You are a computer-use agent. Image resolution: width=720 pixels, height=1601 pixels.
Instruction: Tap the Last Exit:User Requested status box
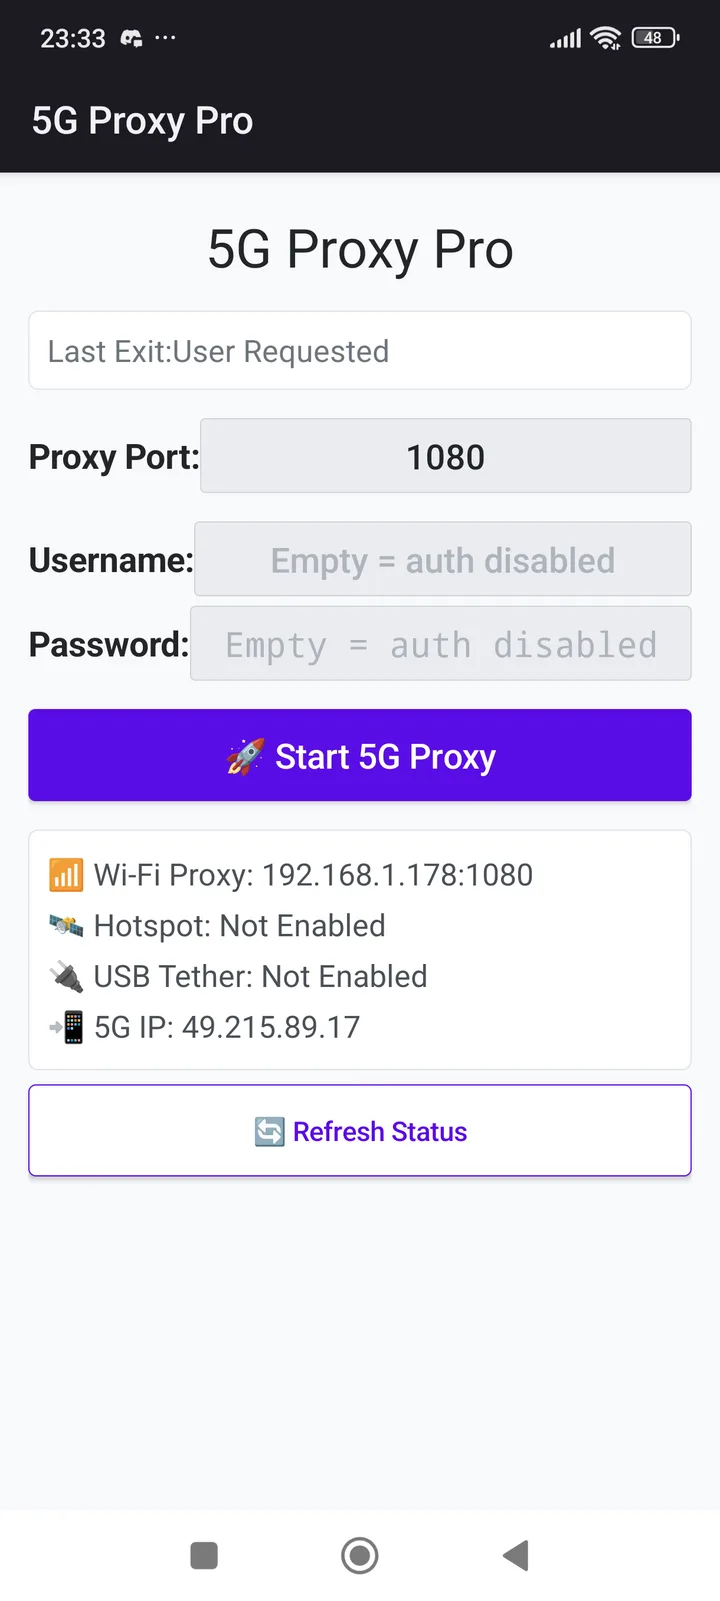pyautogui.click(x=360, y=351)
